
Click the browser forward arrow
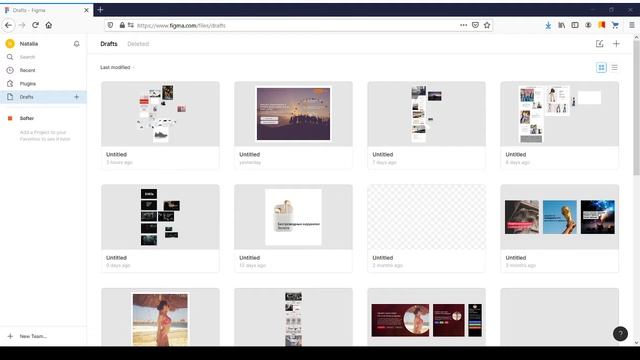(x=22, y=25)
